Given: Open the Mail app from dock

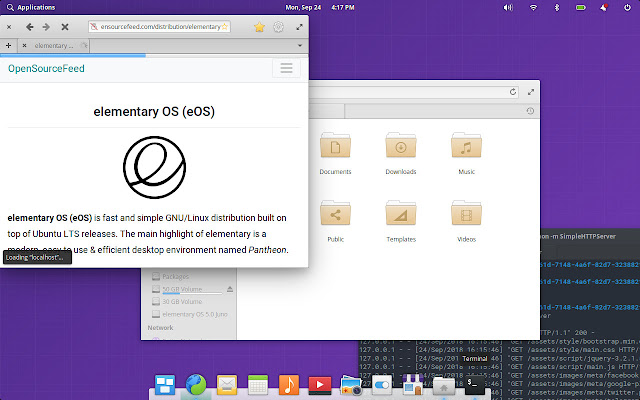Looking at the screenshot, I should tap(227, 384).
